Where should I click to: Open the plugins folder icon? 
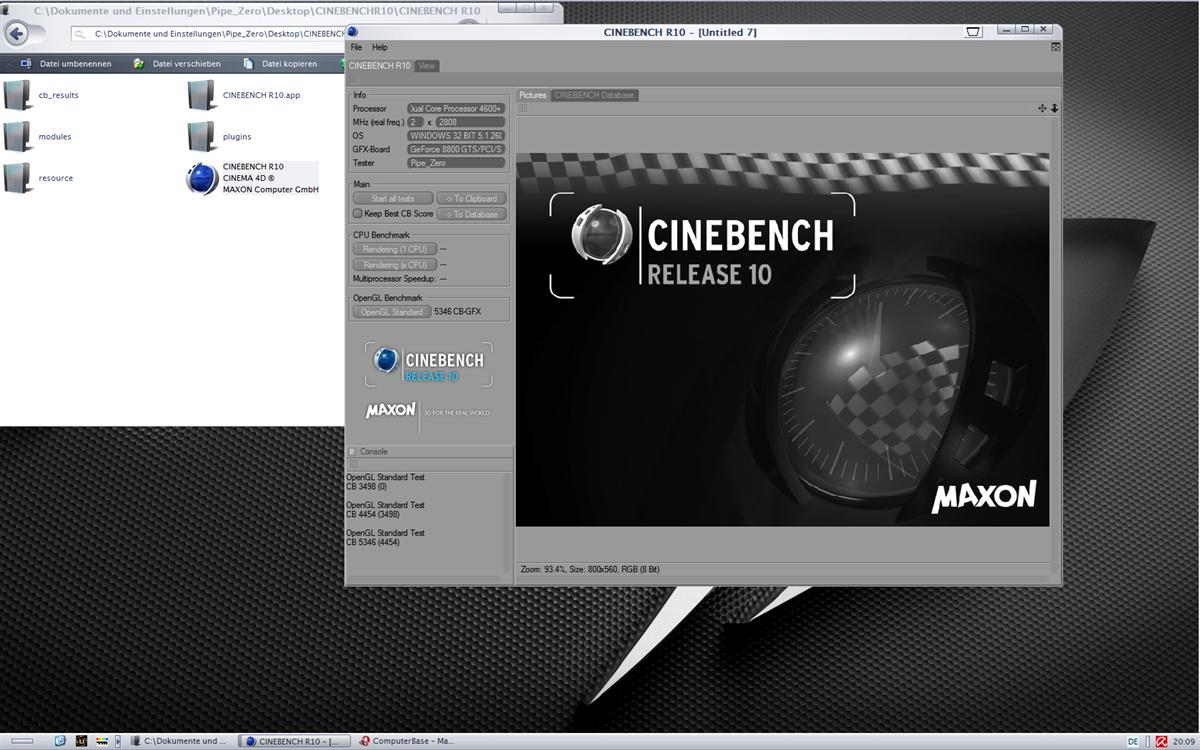click(x=202, y=136)
